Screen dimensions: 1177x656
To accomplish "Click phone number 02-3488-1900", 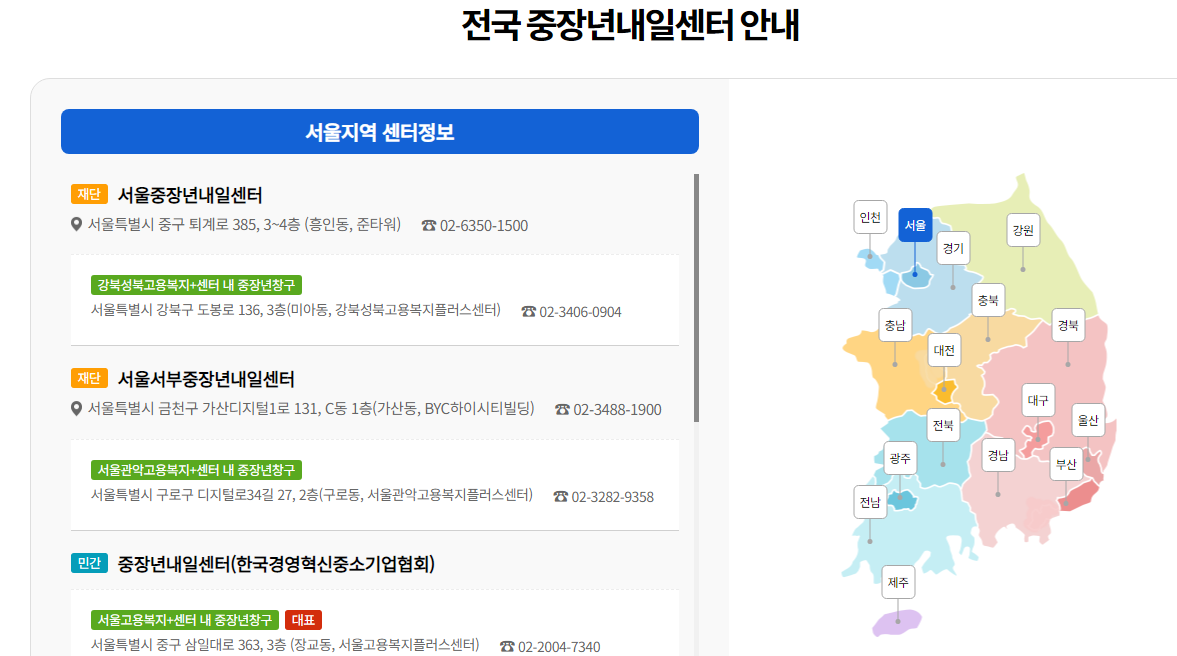I will (617, 409).
